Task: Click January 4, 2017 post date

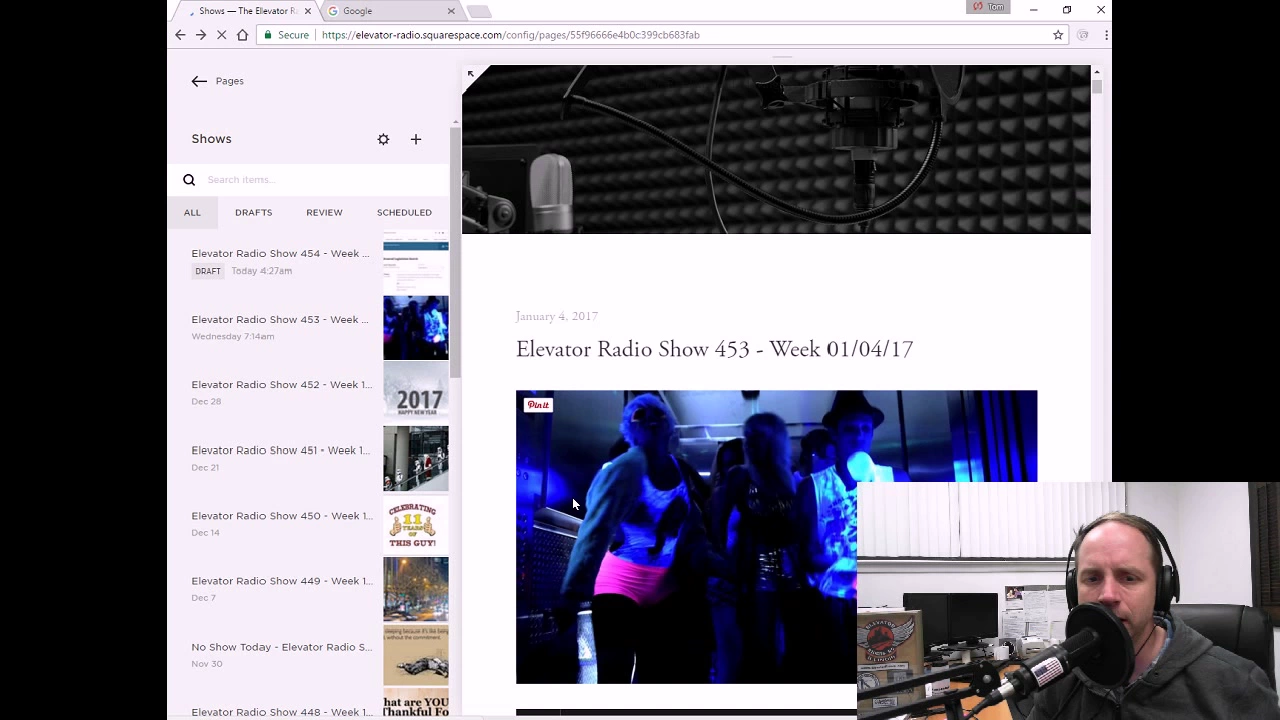Action: pos(556,316)
